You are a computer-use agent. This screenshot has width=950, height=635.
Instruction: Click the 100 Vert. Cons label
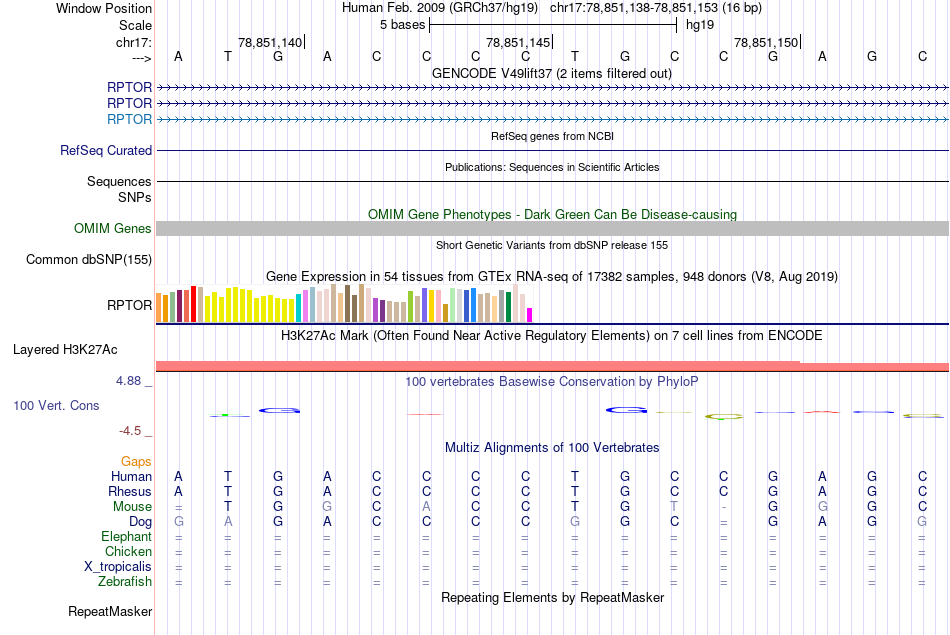coord(56,406)
